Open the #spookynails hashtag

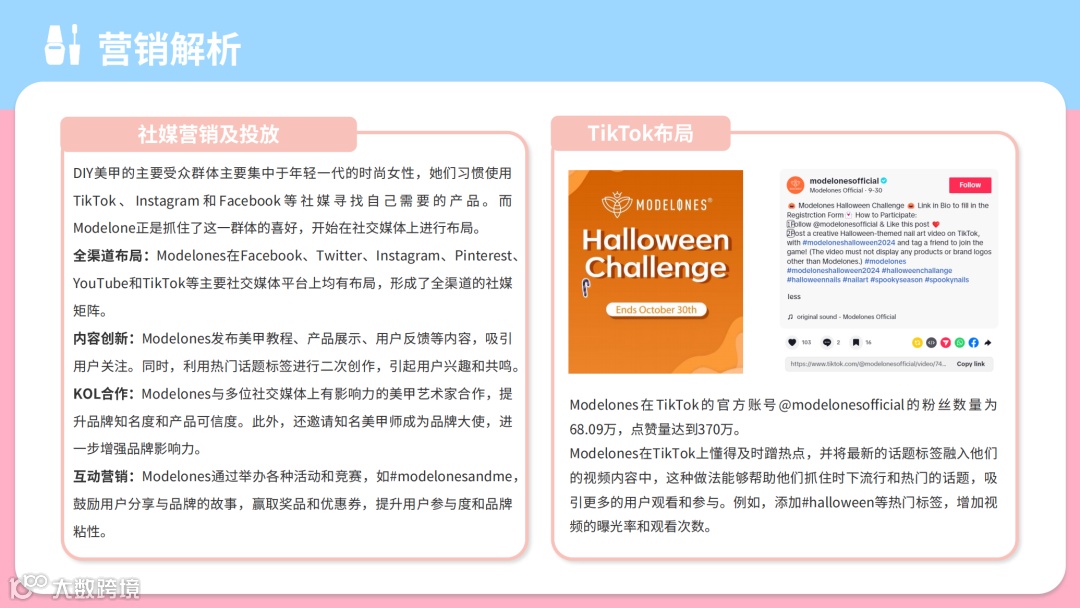(946, 280)
